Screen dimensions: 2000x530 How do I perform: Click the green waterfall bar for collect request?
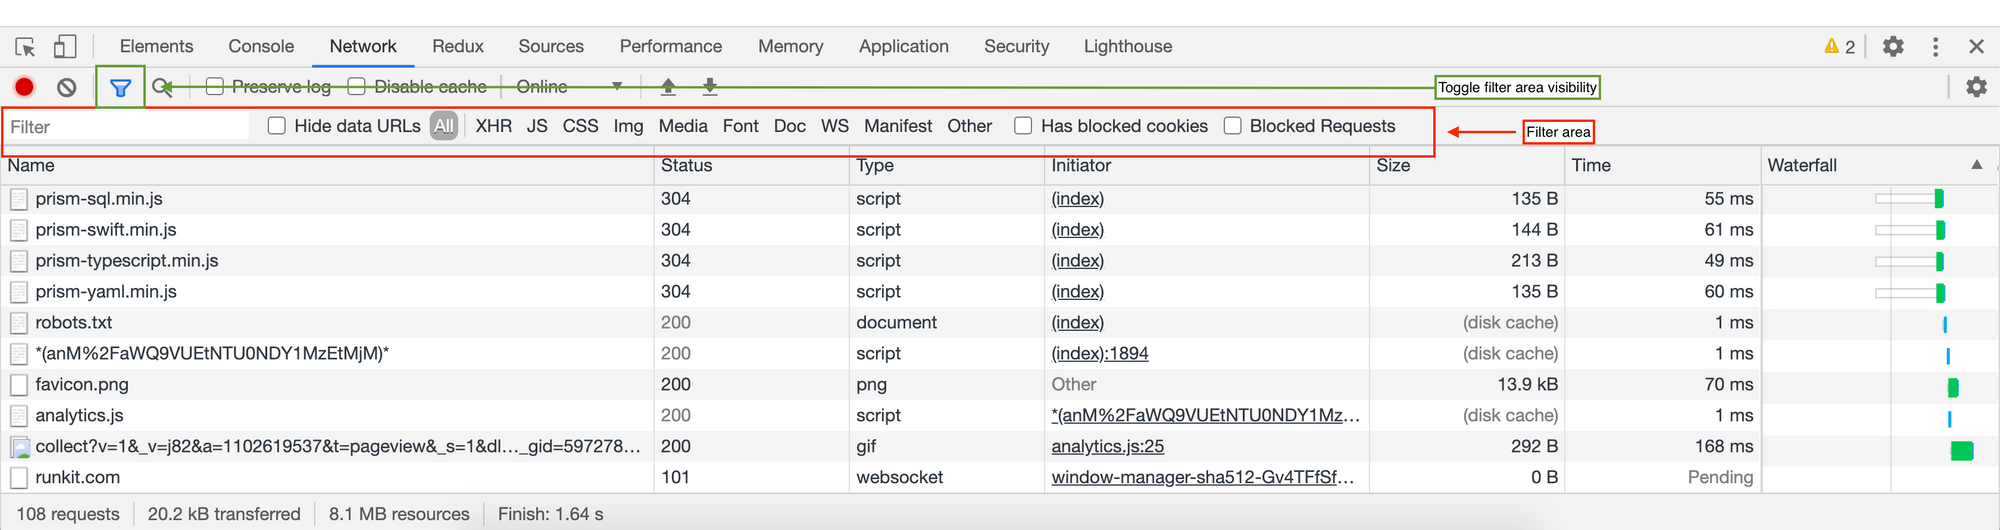[1962, 451]
